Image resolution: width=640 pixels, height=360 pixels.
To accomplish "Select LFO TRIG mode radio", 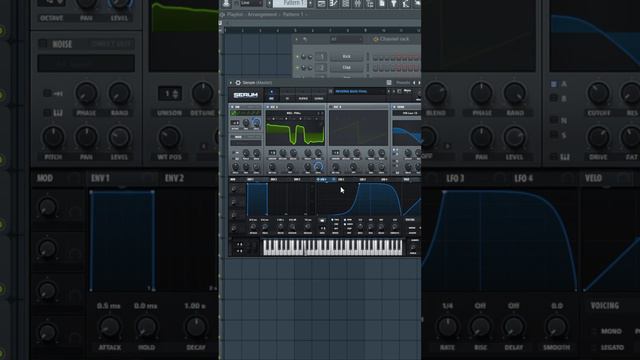I will point(332,220).
